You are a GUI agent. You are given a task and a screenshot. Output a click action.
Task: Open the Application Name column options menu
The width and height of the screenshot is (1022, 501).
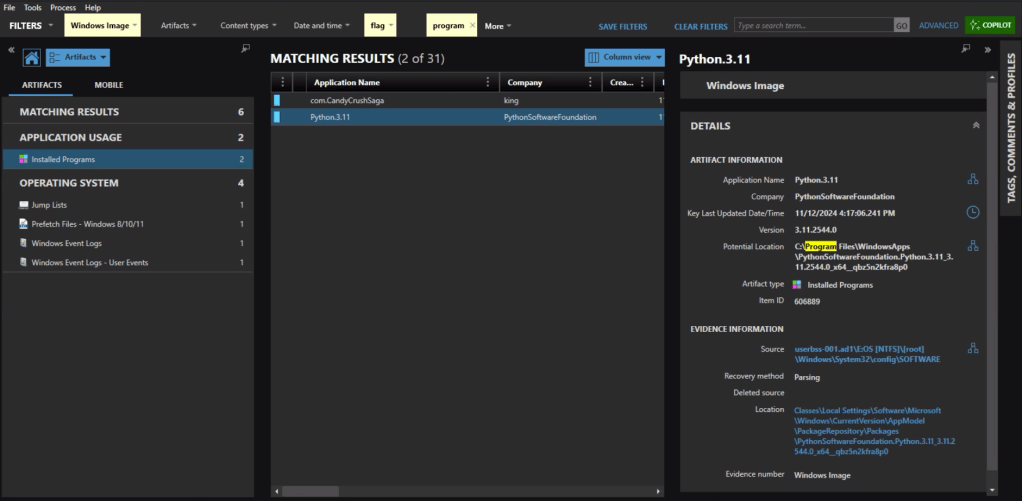(x=488, y=83)
